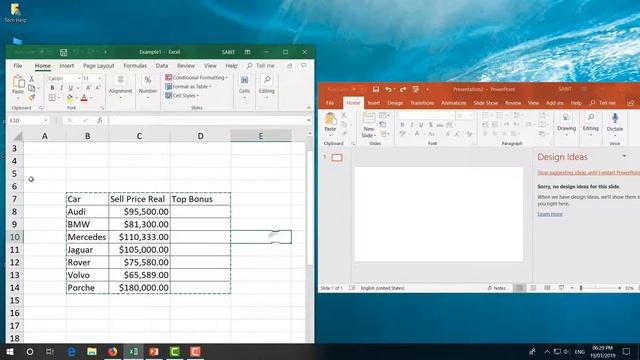Click English (United States) in PowerPoint status bar
The image size is (640, 360).
click(x=382, y=288)
